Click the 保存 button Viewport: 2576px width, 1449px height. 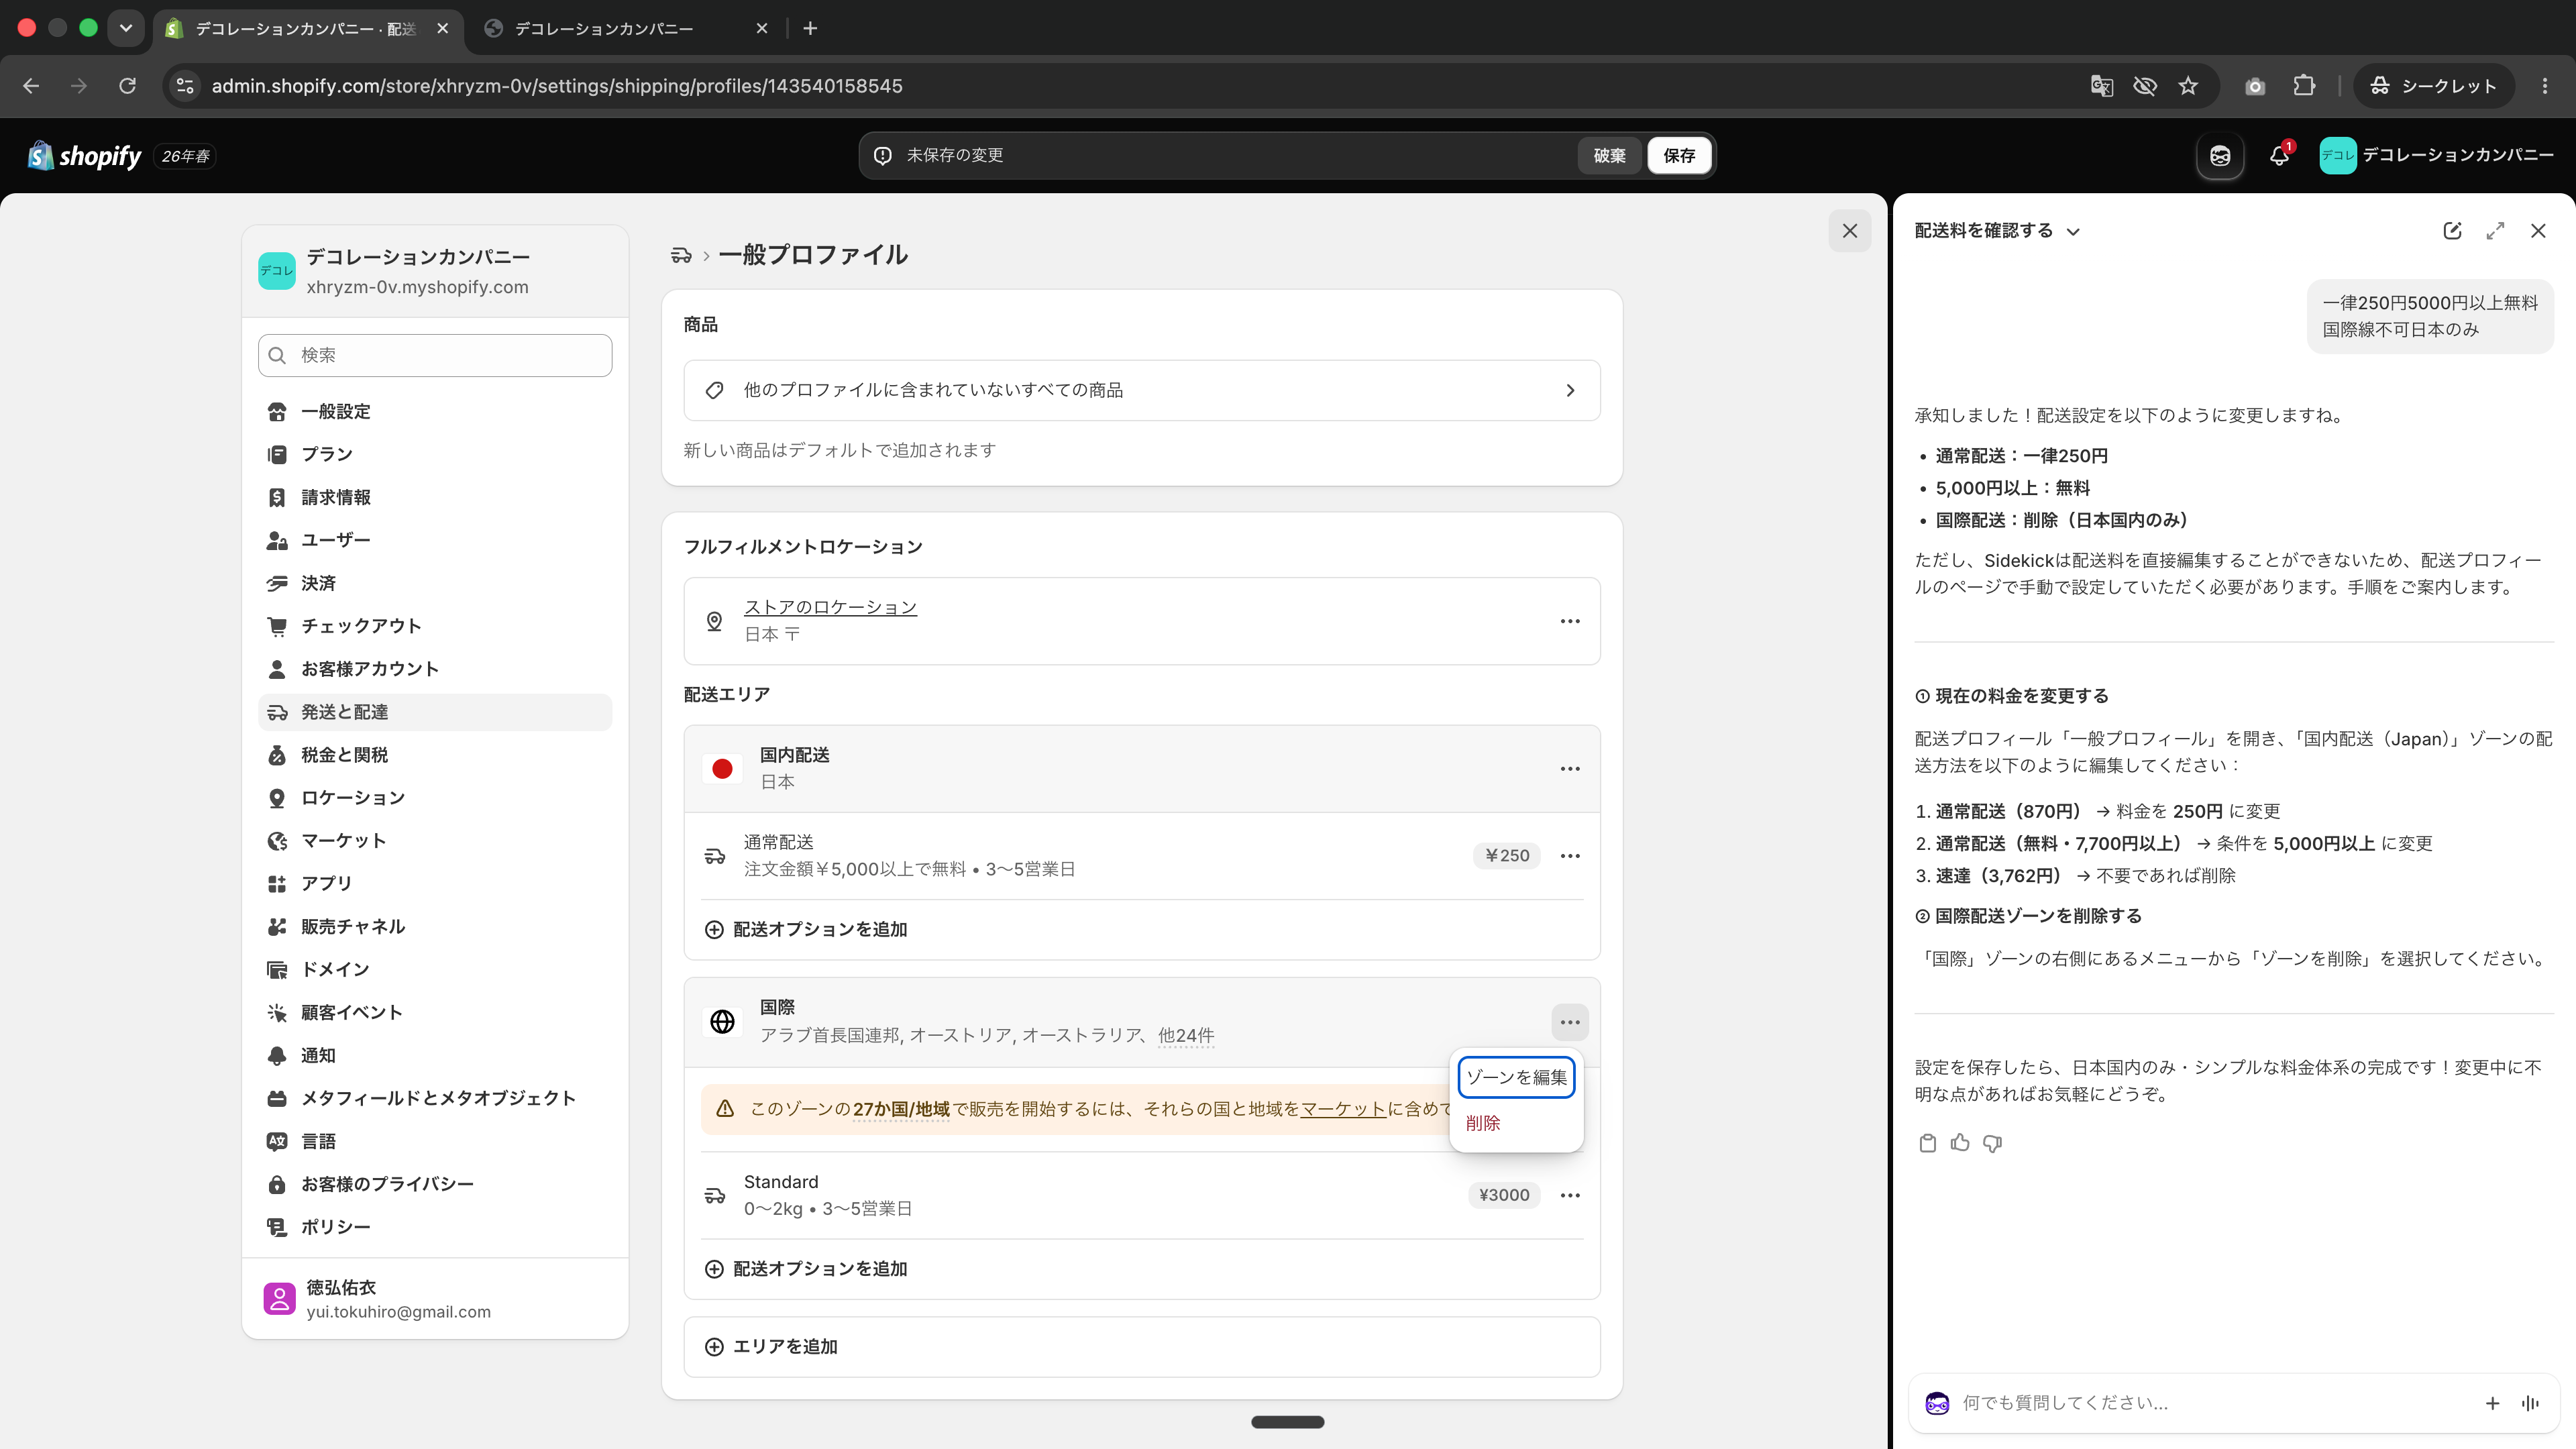pos(1679,156)
